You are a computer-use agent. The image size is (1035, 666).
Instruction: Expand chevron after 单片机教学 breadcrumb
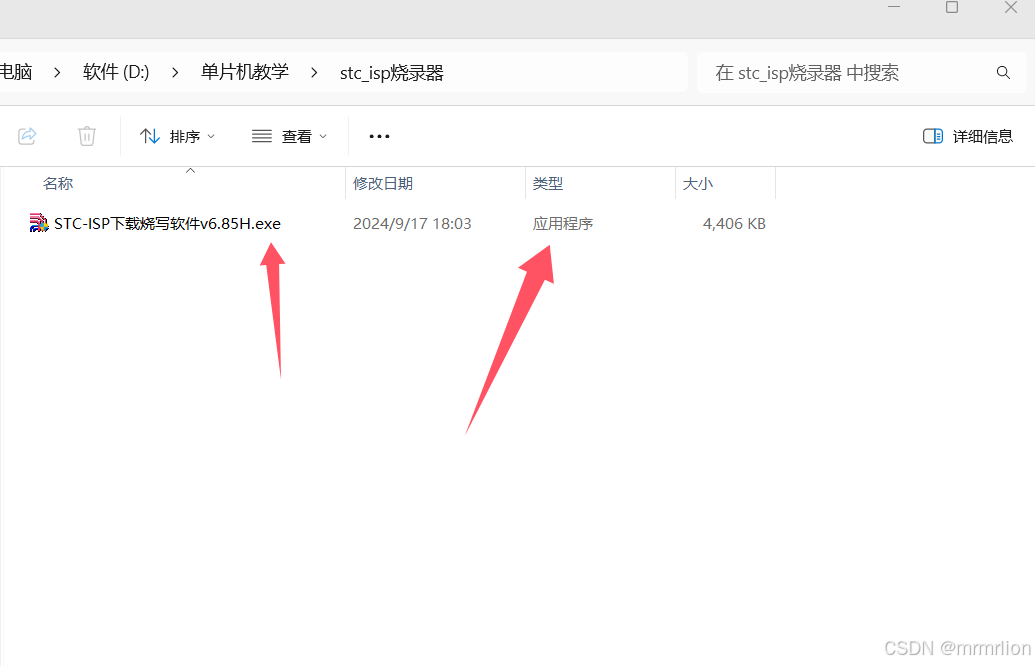pyautogui.click(x=314, y=73)
